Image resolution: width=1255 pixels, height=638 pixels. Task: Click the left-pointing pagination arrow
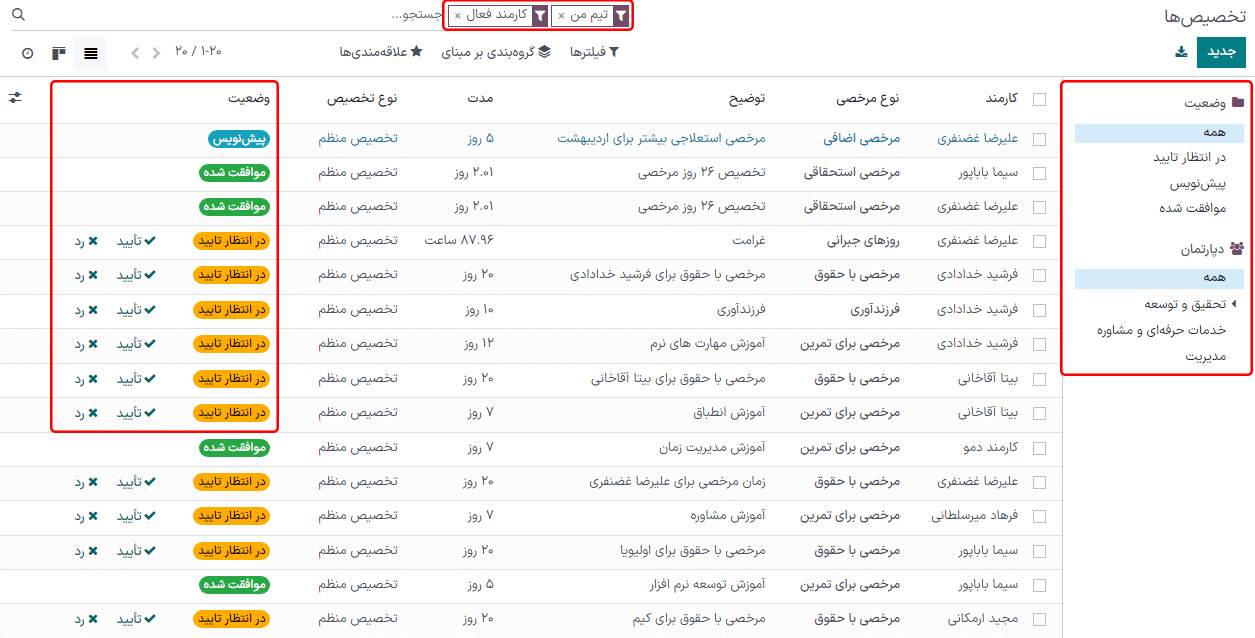[x=135, y=53]
